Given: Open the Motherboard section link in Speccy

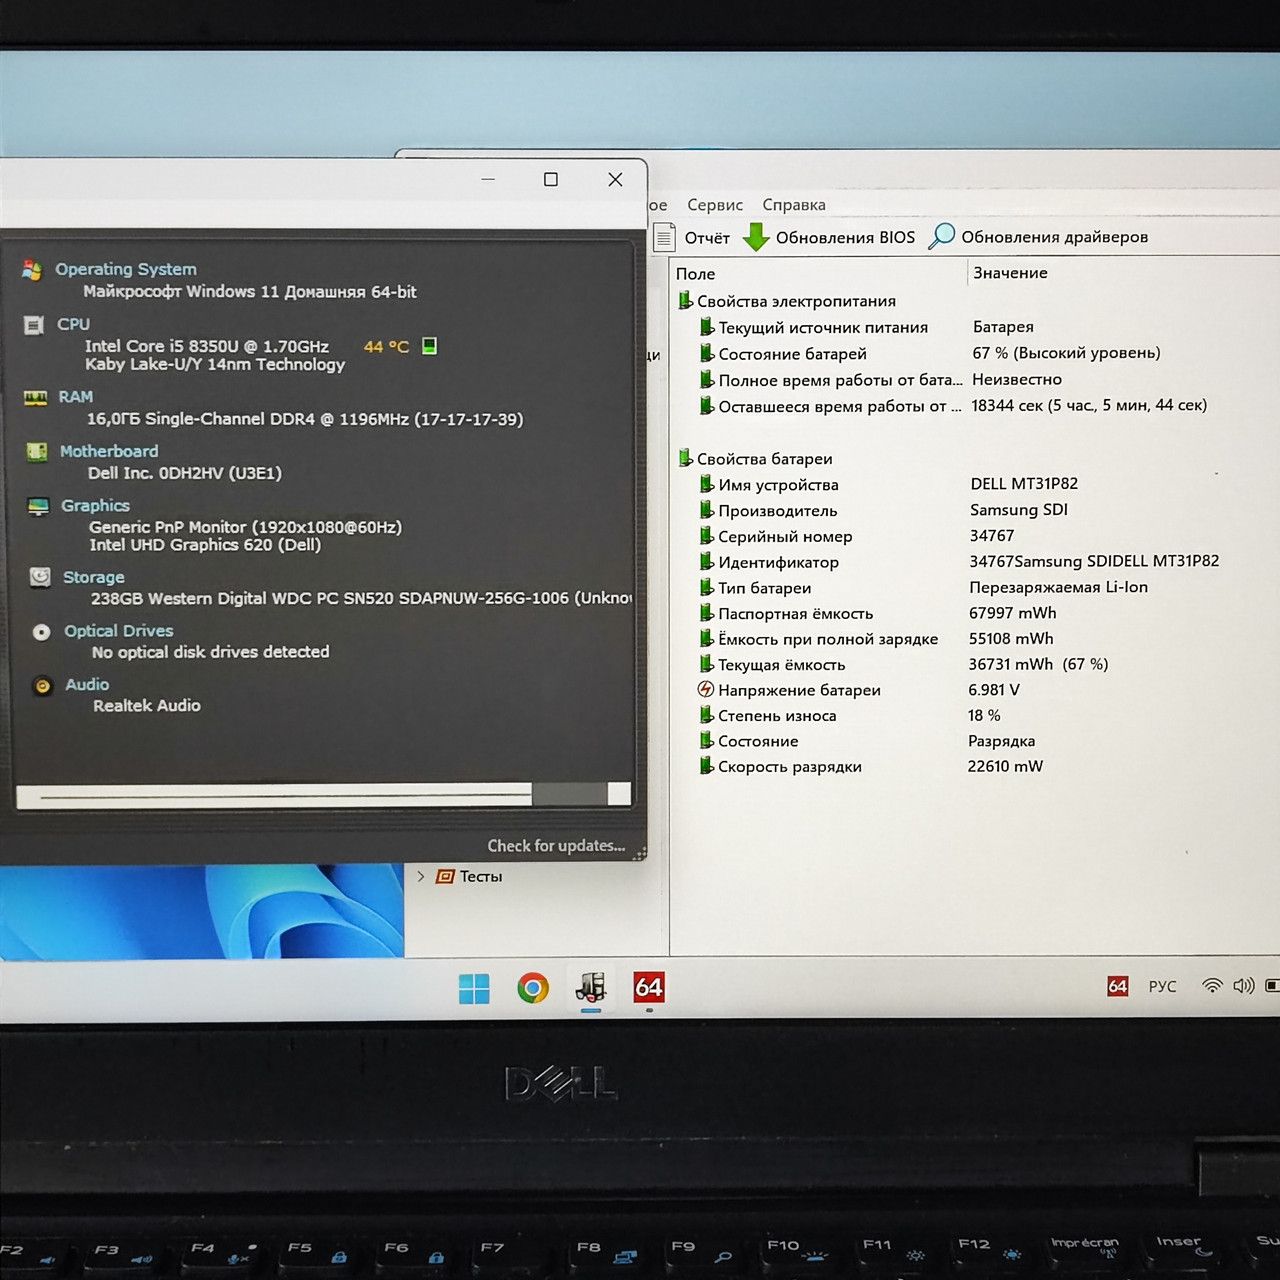Looking at the screenshot, I should pyautogui.click(x=109, y=451).
